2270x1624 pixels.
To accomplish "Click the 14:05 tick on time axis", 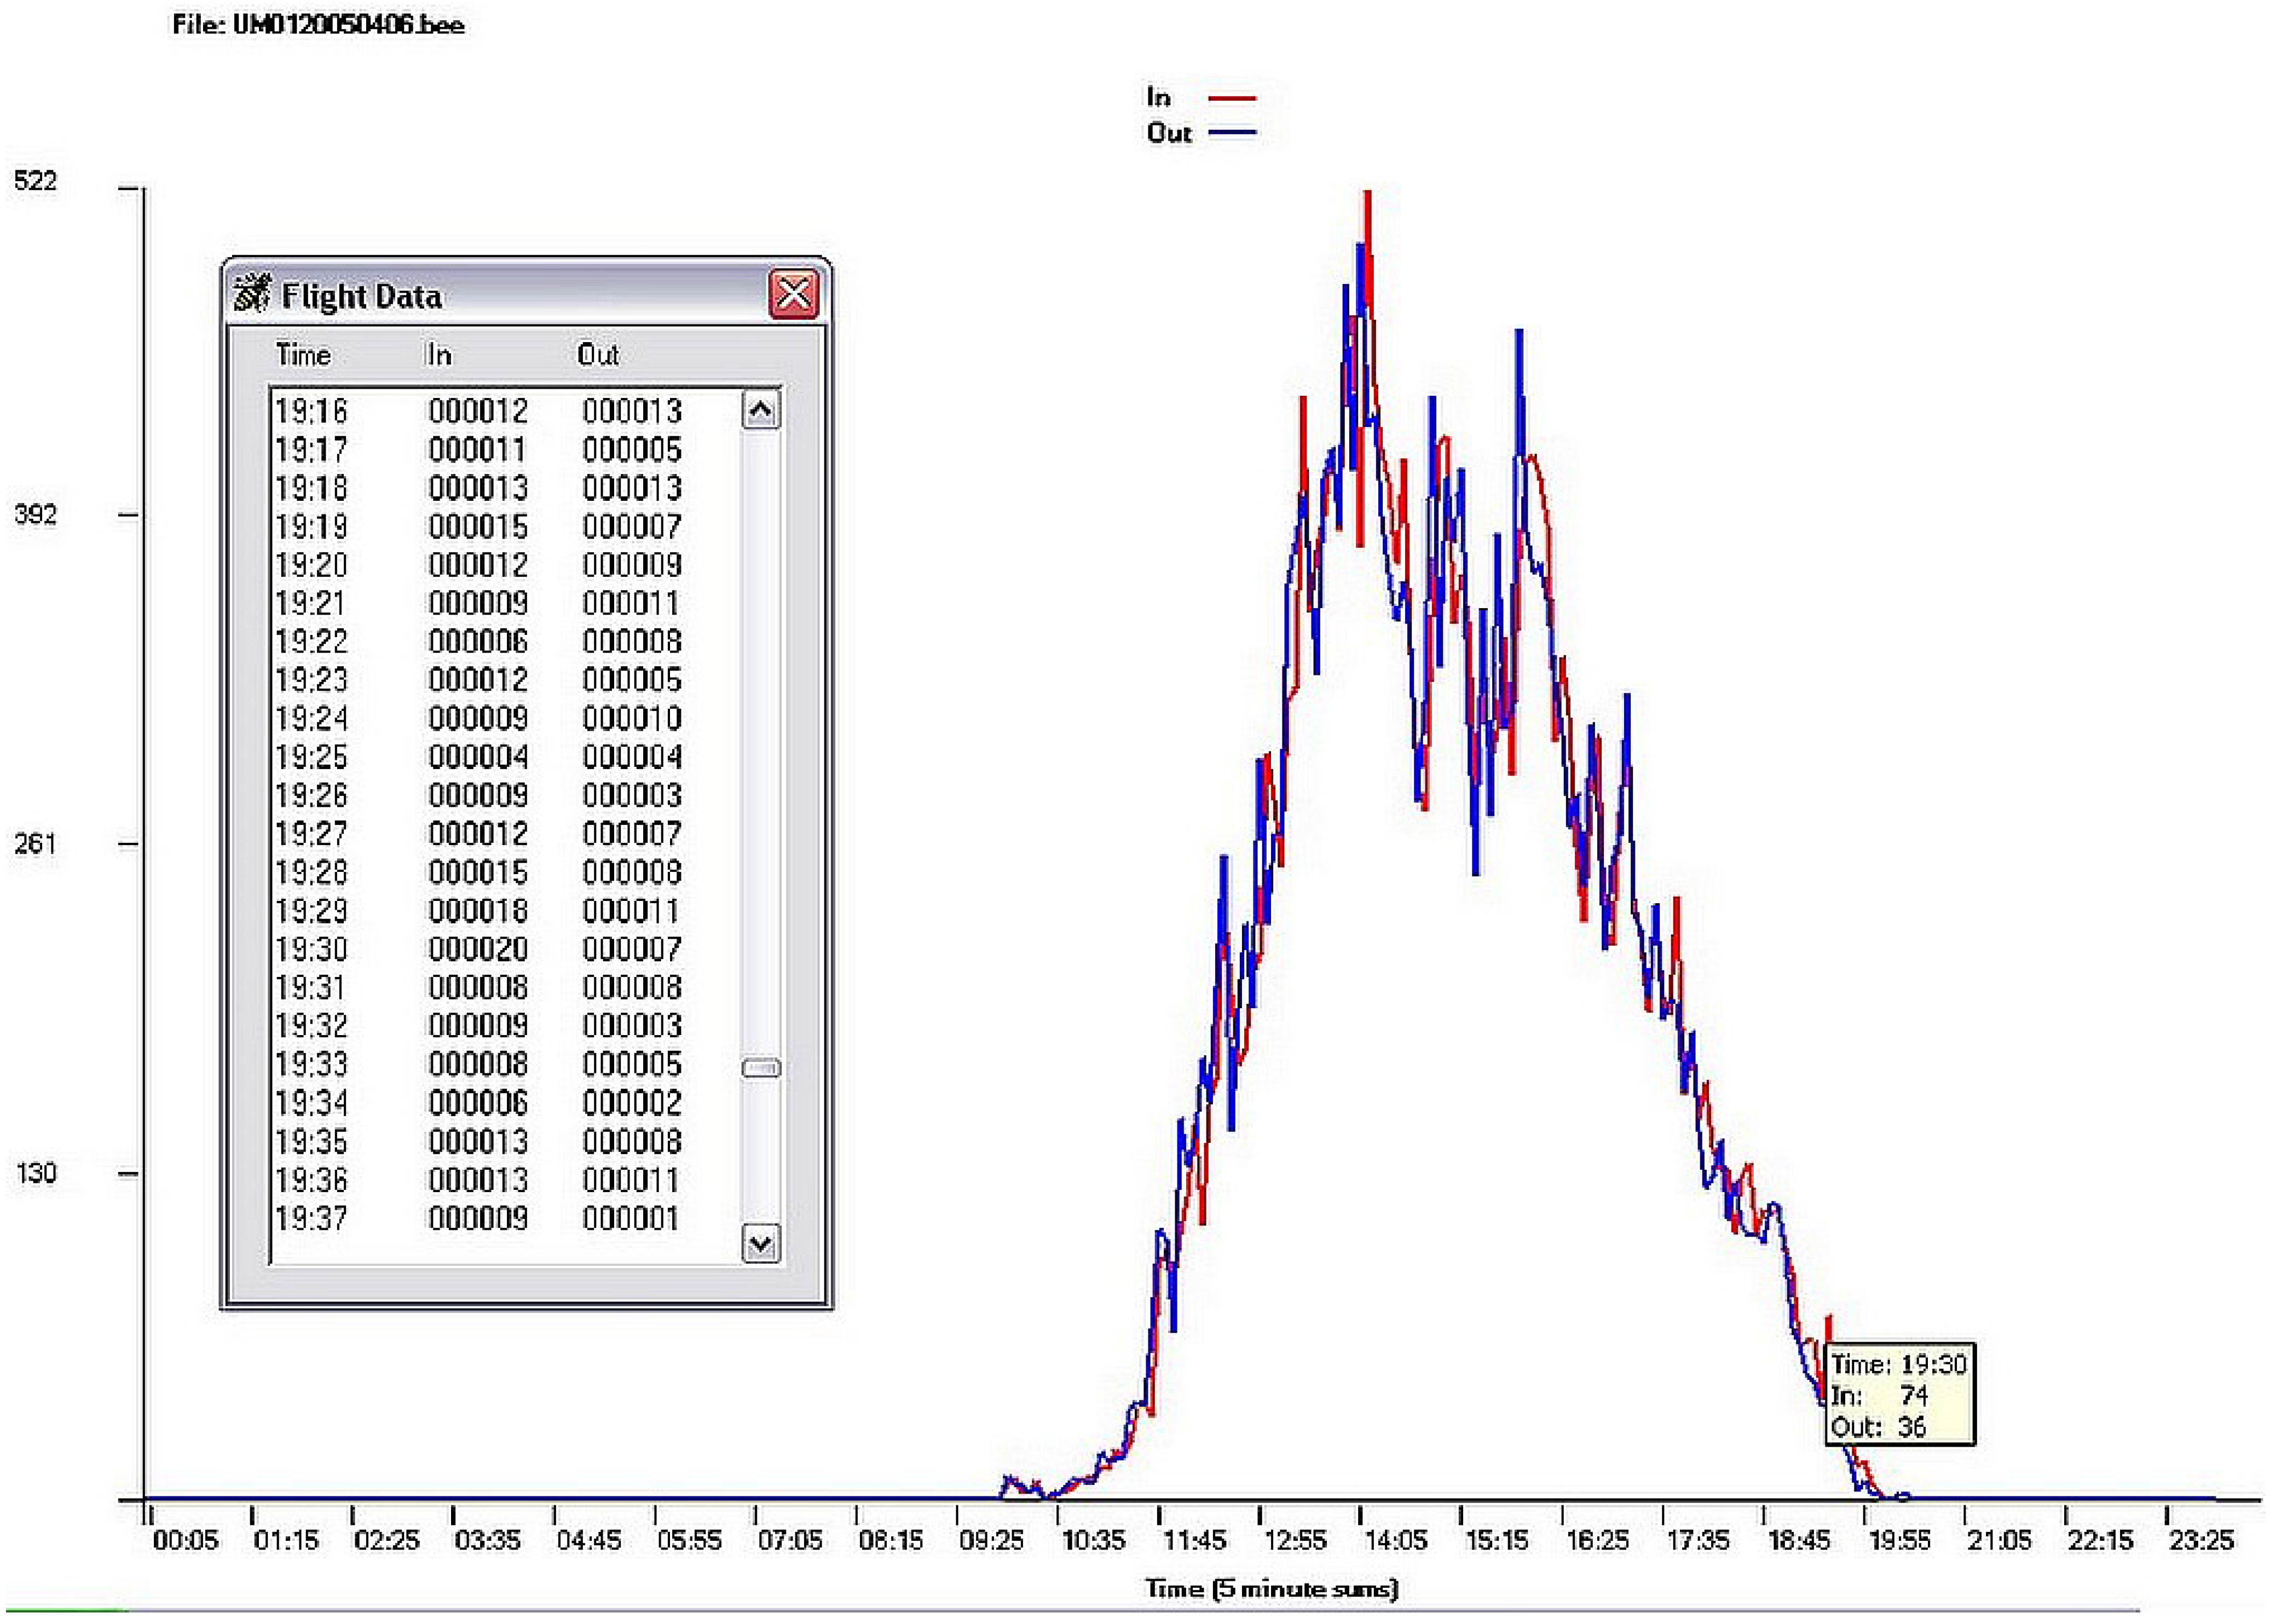I will point(1396,1541).
